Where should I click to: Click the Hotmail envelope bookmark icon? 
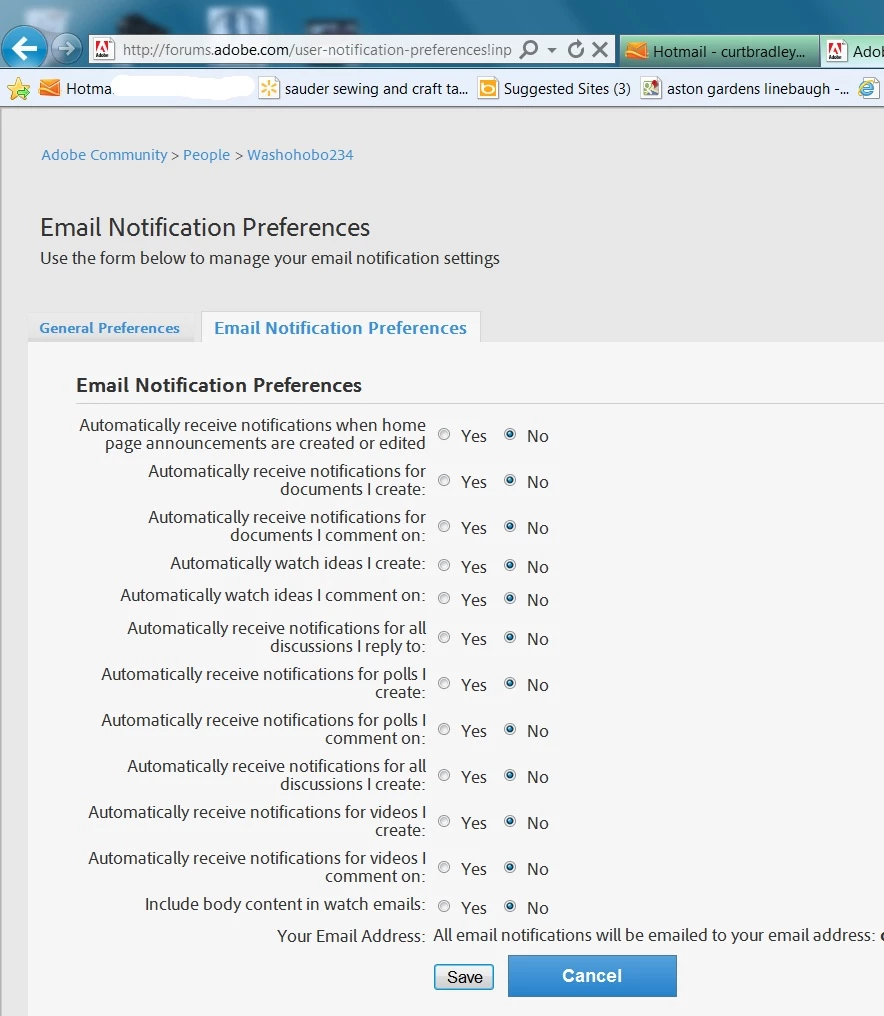(49, 87)
